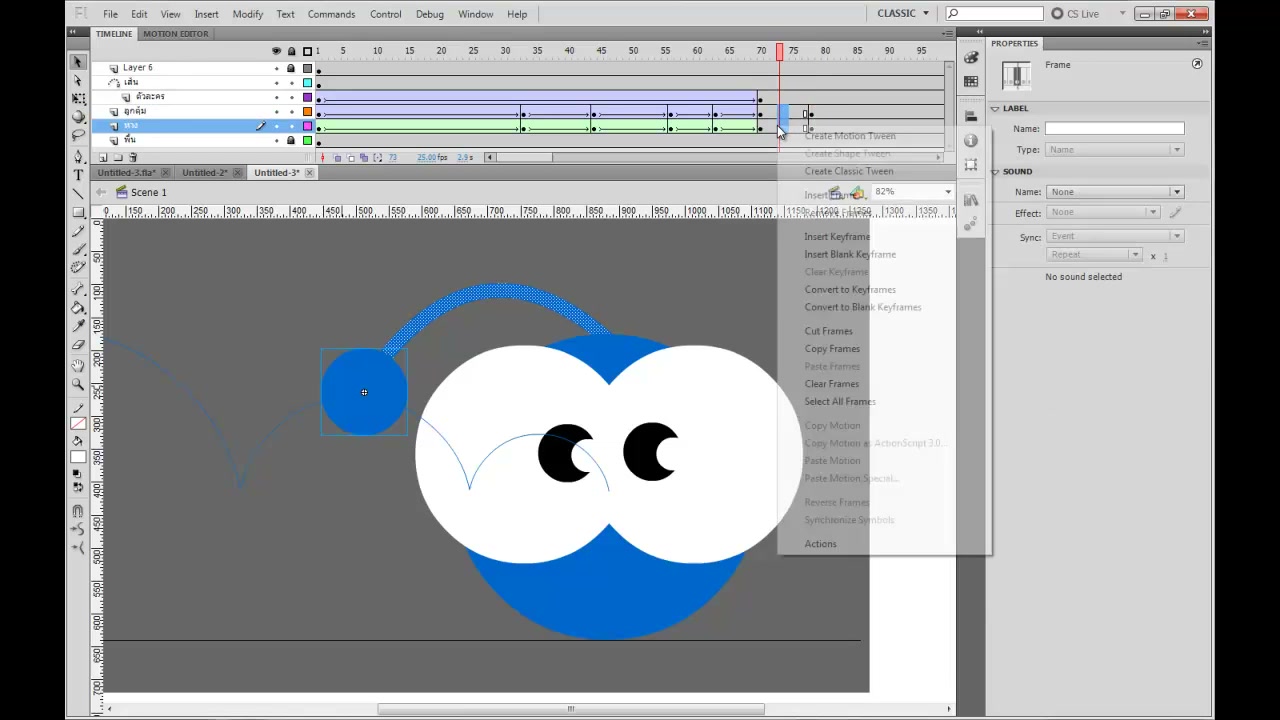Select the Eyedropper tool
The height and width of the screenshot is (720, 1280).
78,326
